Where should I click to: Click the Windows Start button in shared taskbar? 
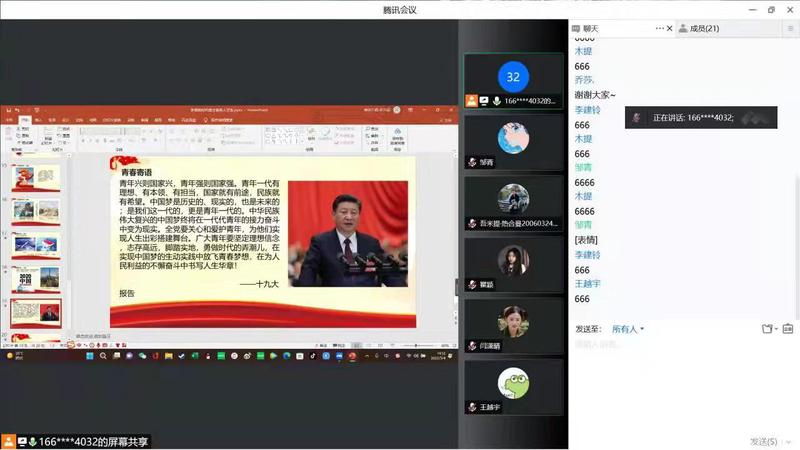(x=88, y=355)
